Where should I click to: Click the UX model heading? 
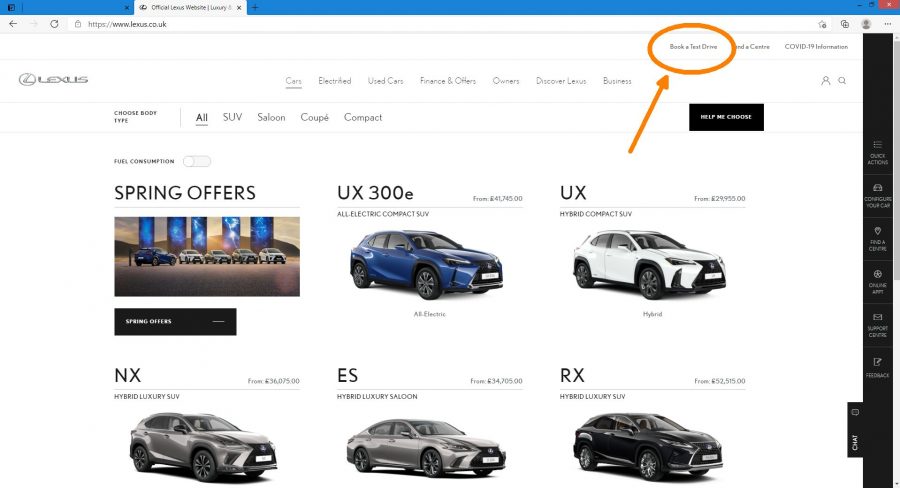[x=573, y=193]
